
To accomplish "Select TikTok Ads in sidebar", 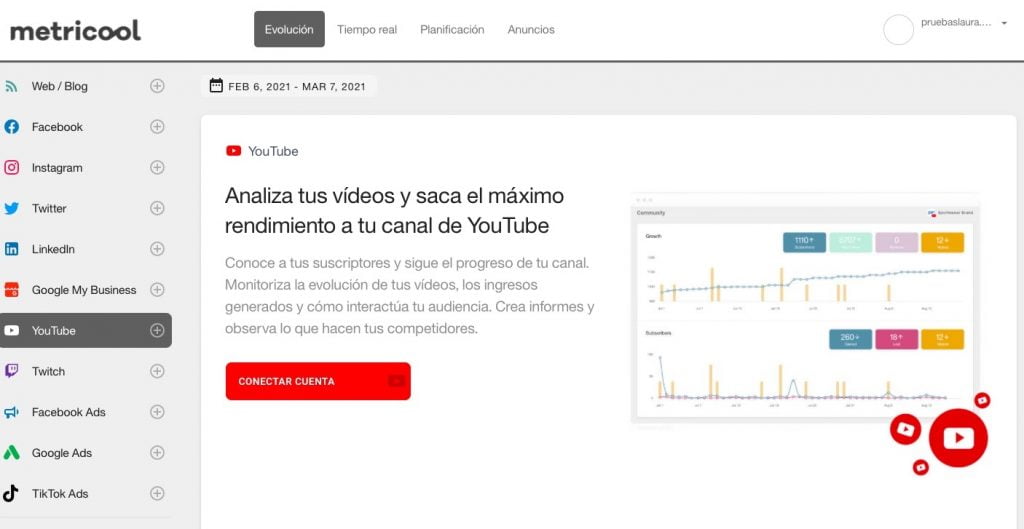I will (60, 493).
